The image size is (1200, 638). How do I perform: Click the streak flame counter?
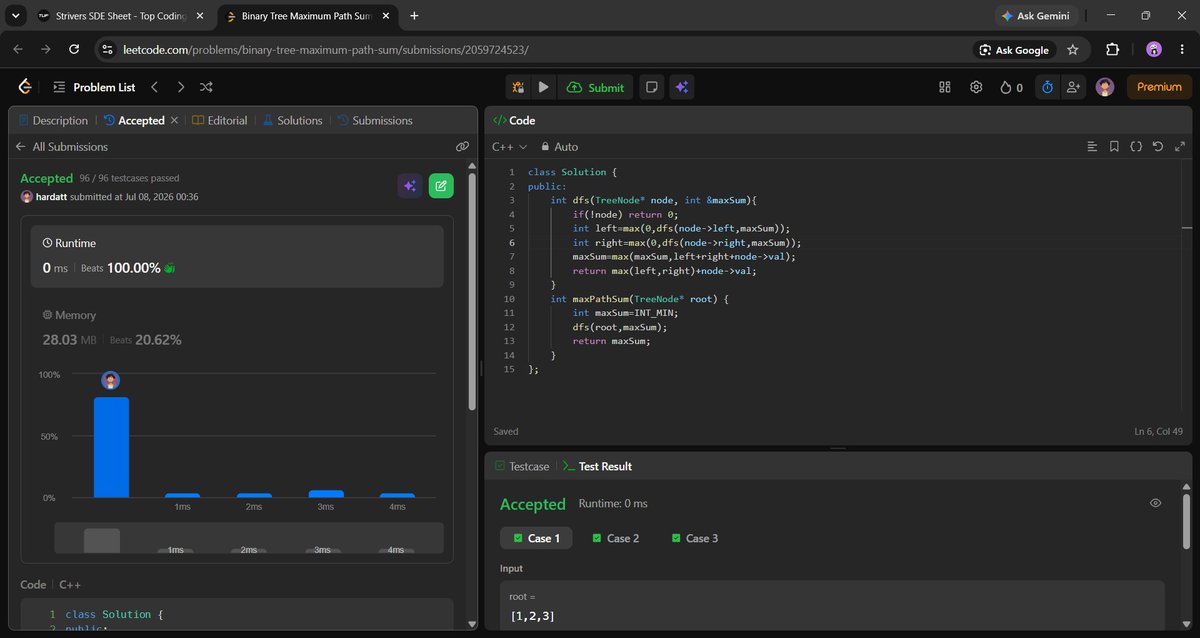(x=1011, y=87)
